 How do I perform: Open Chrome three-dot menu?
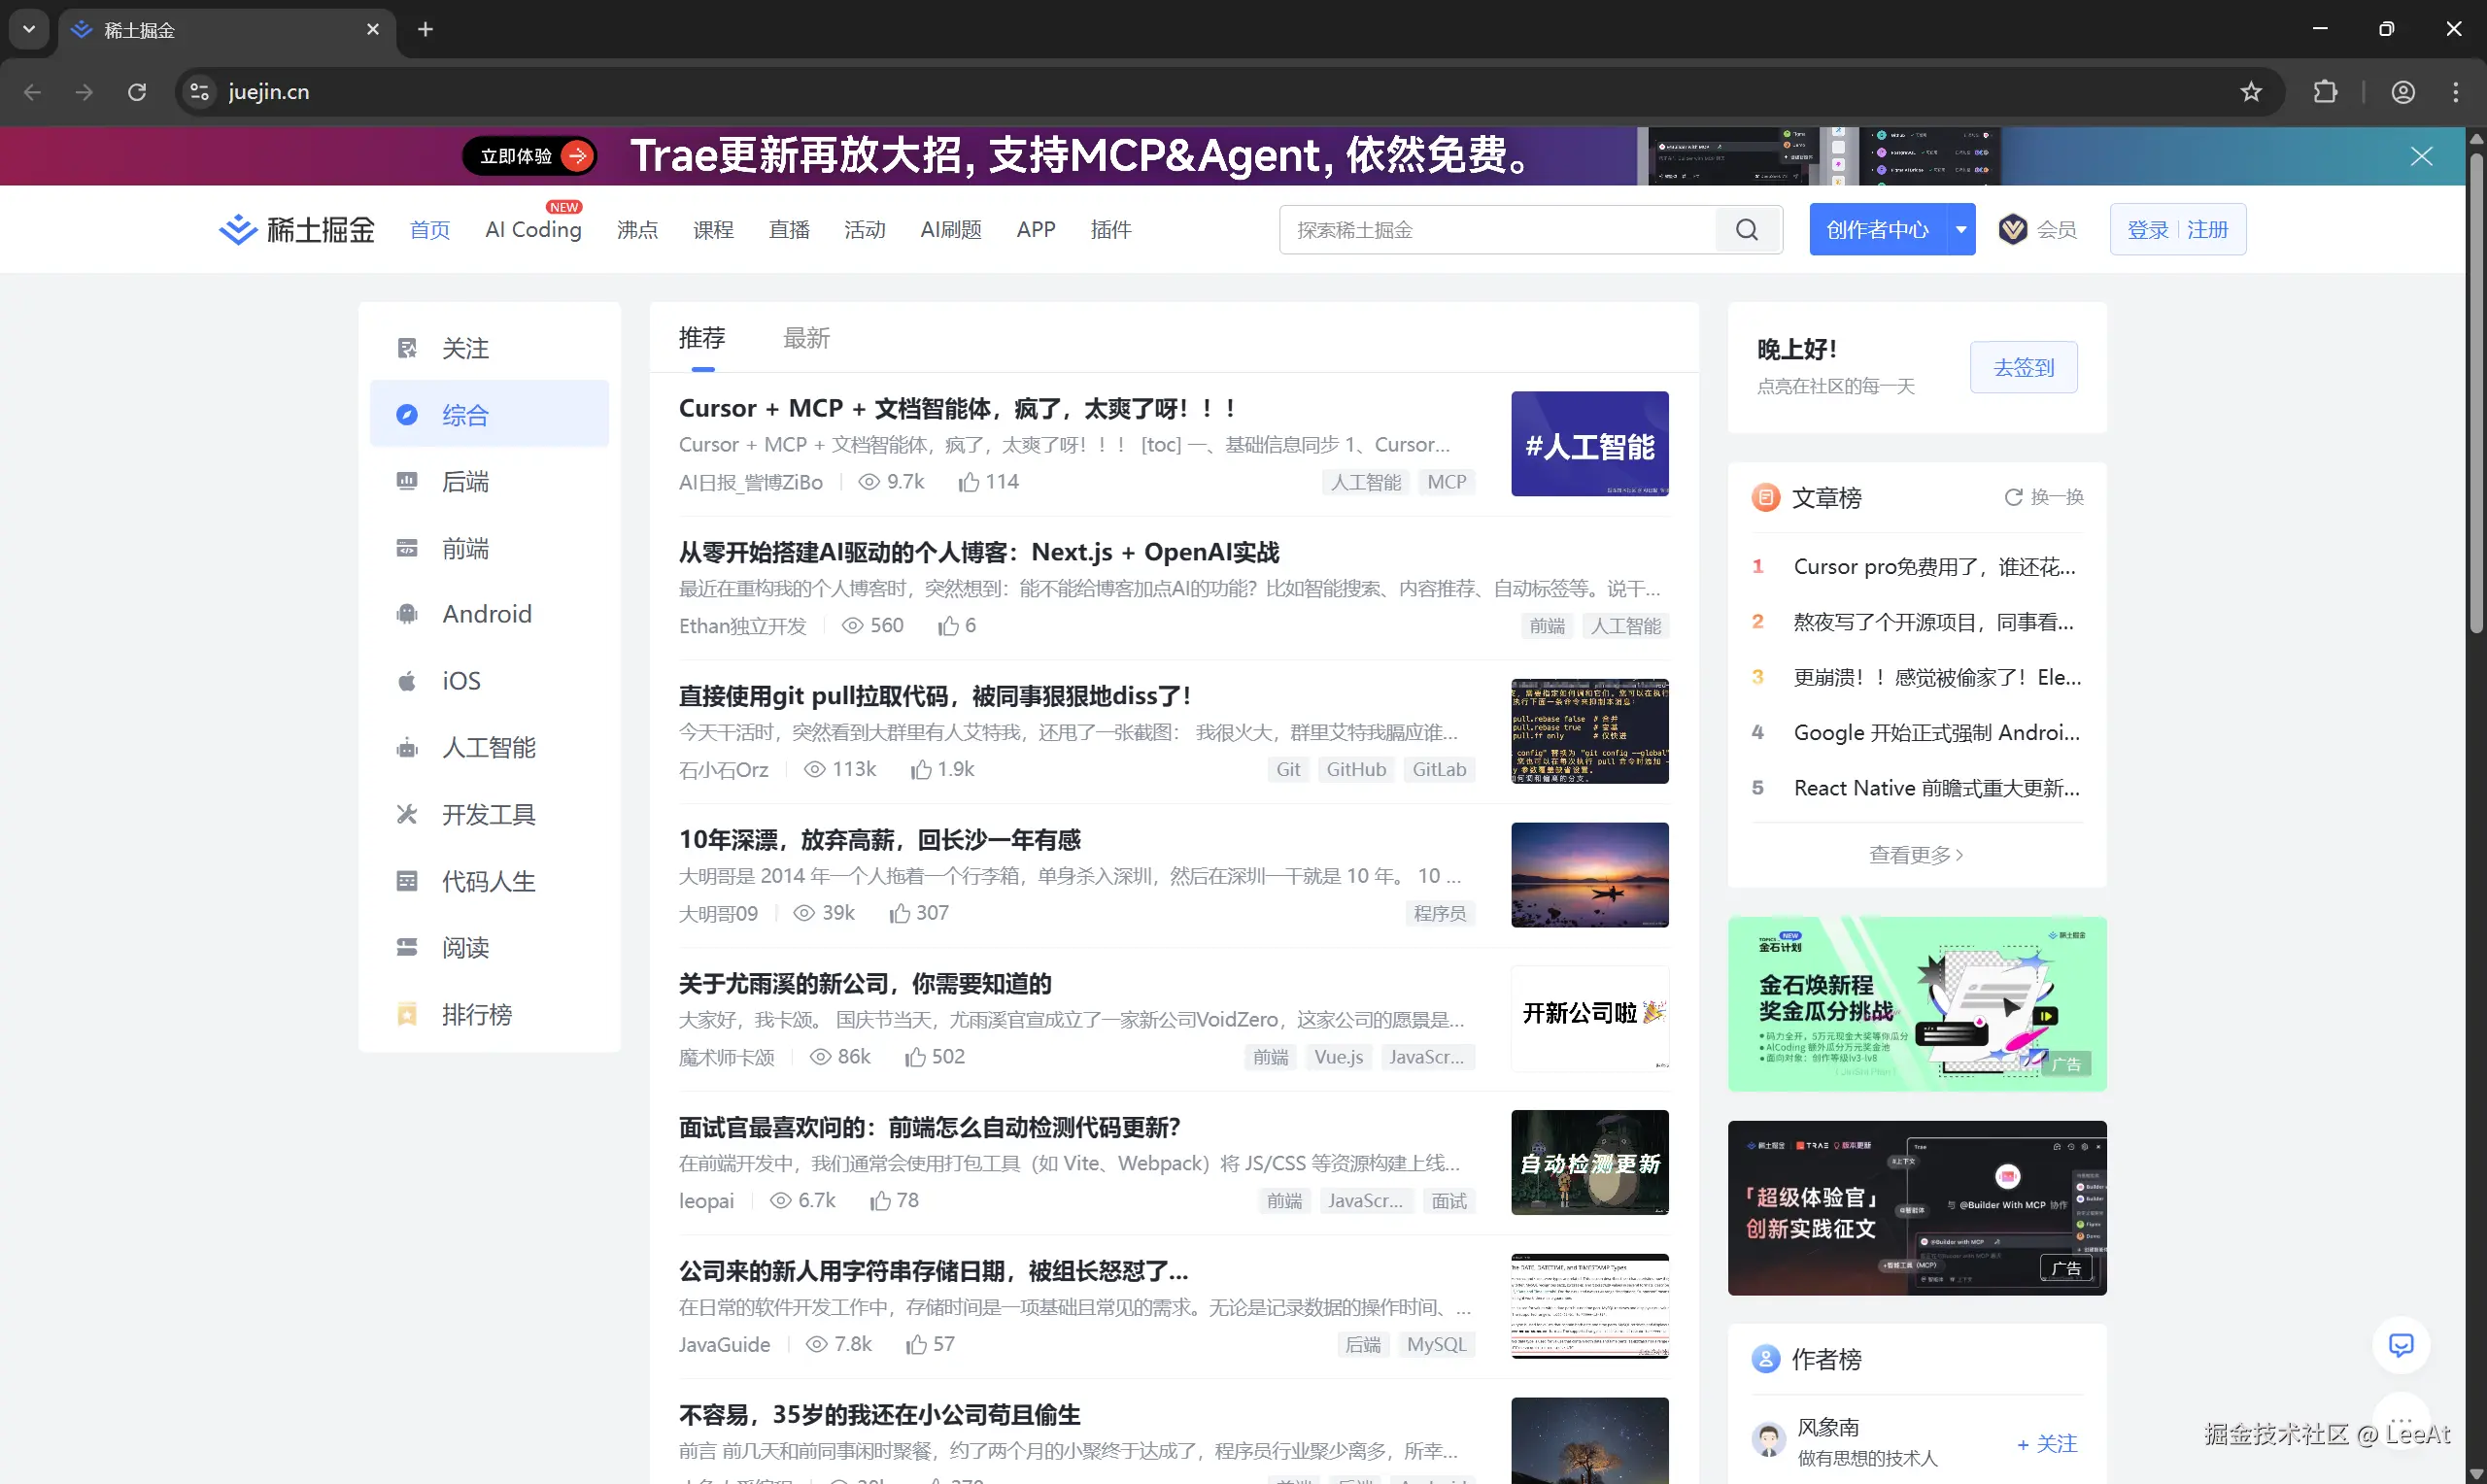[2455, 92]
